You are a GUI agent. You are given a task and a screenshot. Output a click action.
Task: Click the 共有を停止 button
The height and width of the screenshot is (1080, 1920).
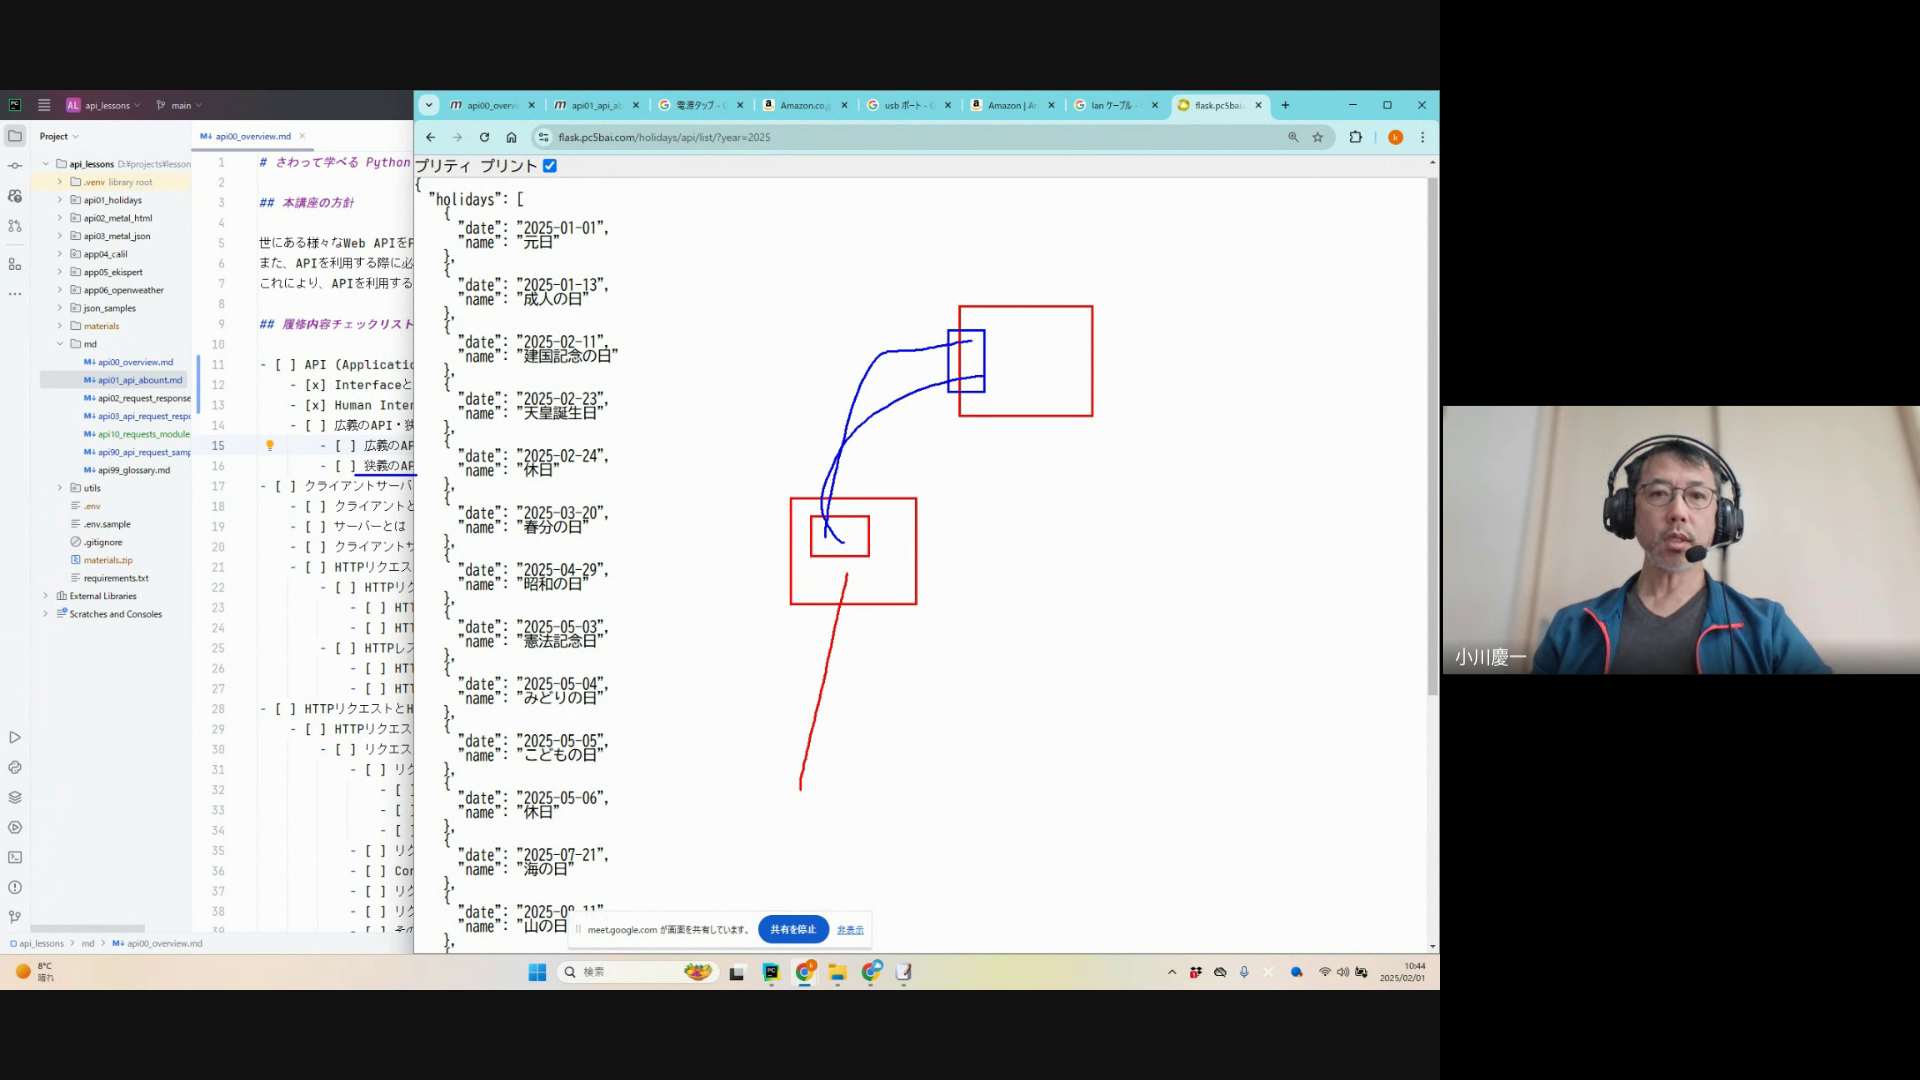click(x=793, y=929)
